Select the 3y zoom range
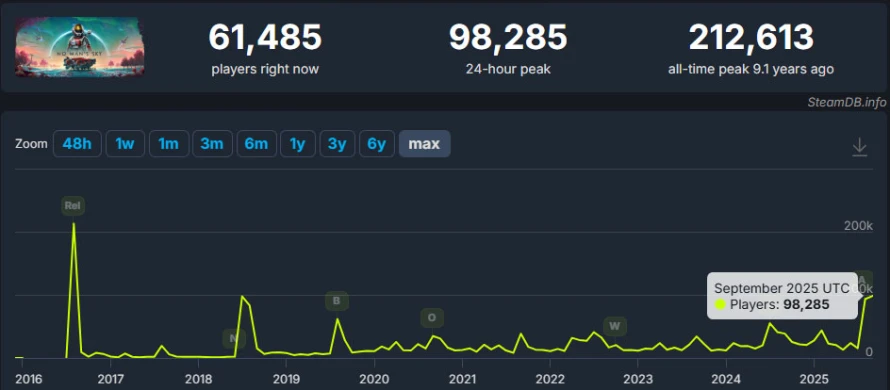This screenshot has width=890, height=390. pos(337,144)
